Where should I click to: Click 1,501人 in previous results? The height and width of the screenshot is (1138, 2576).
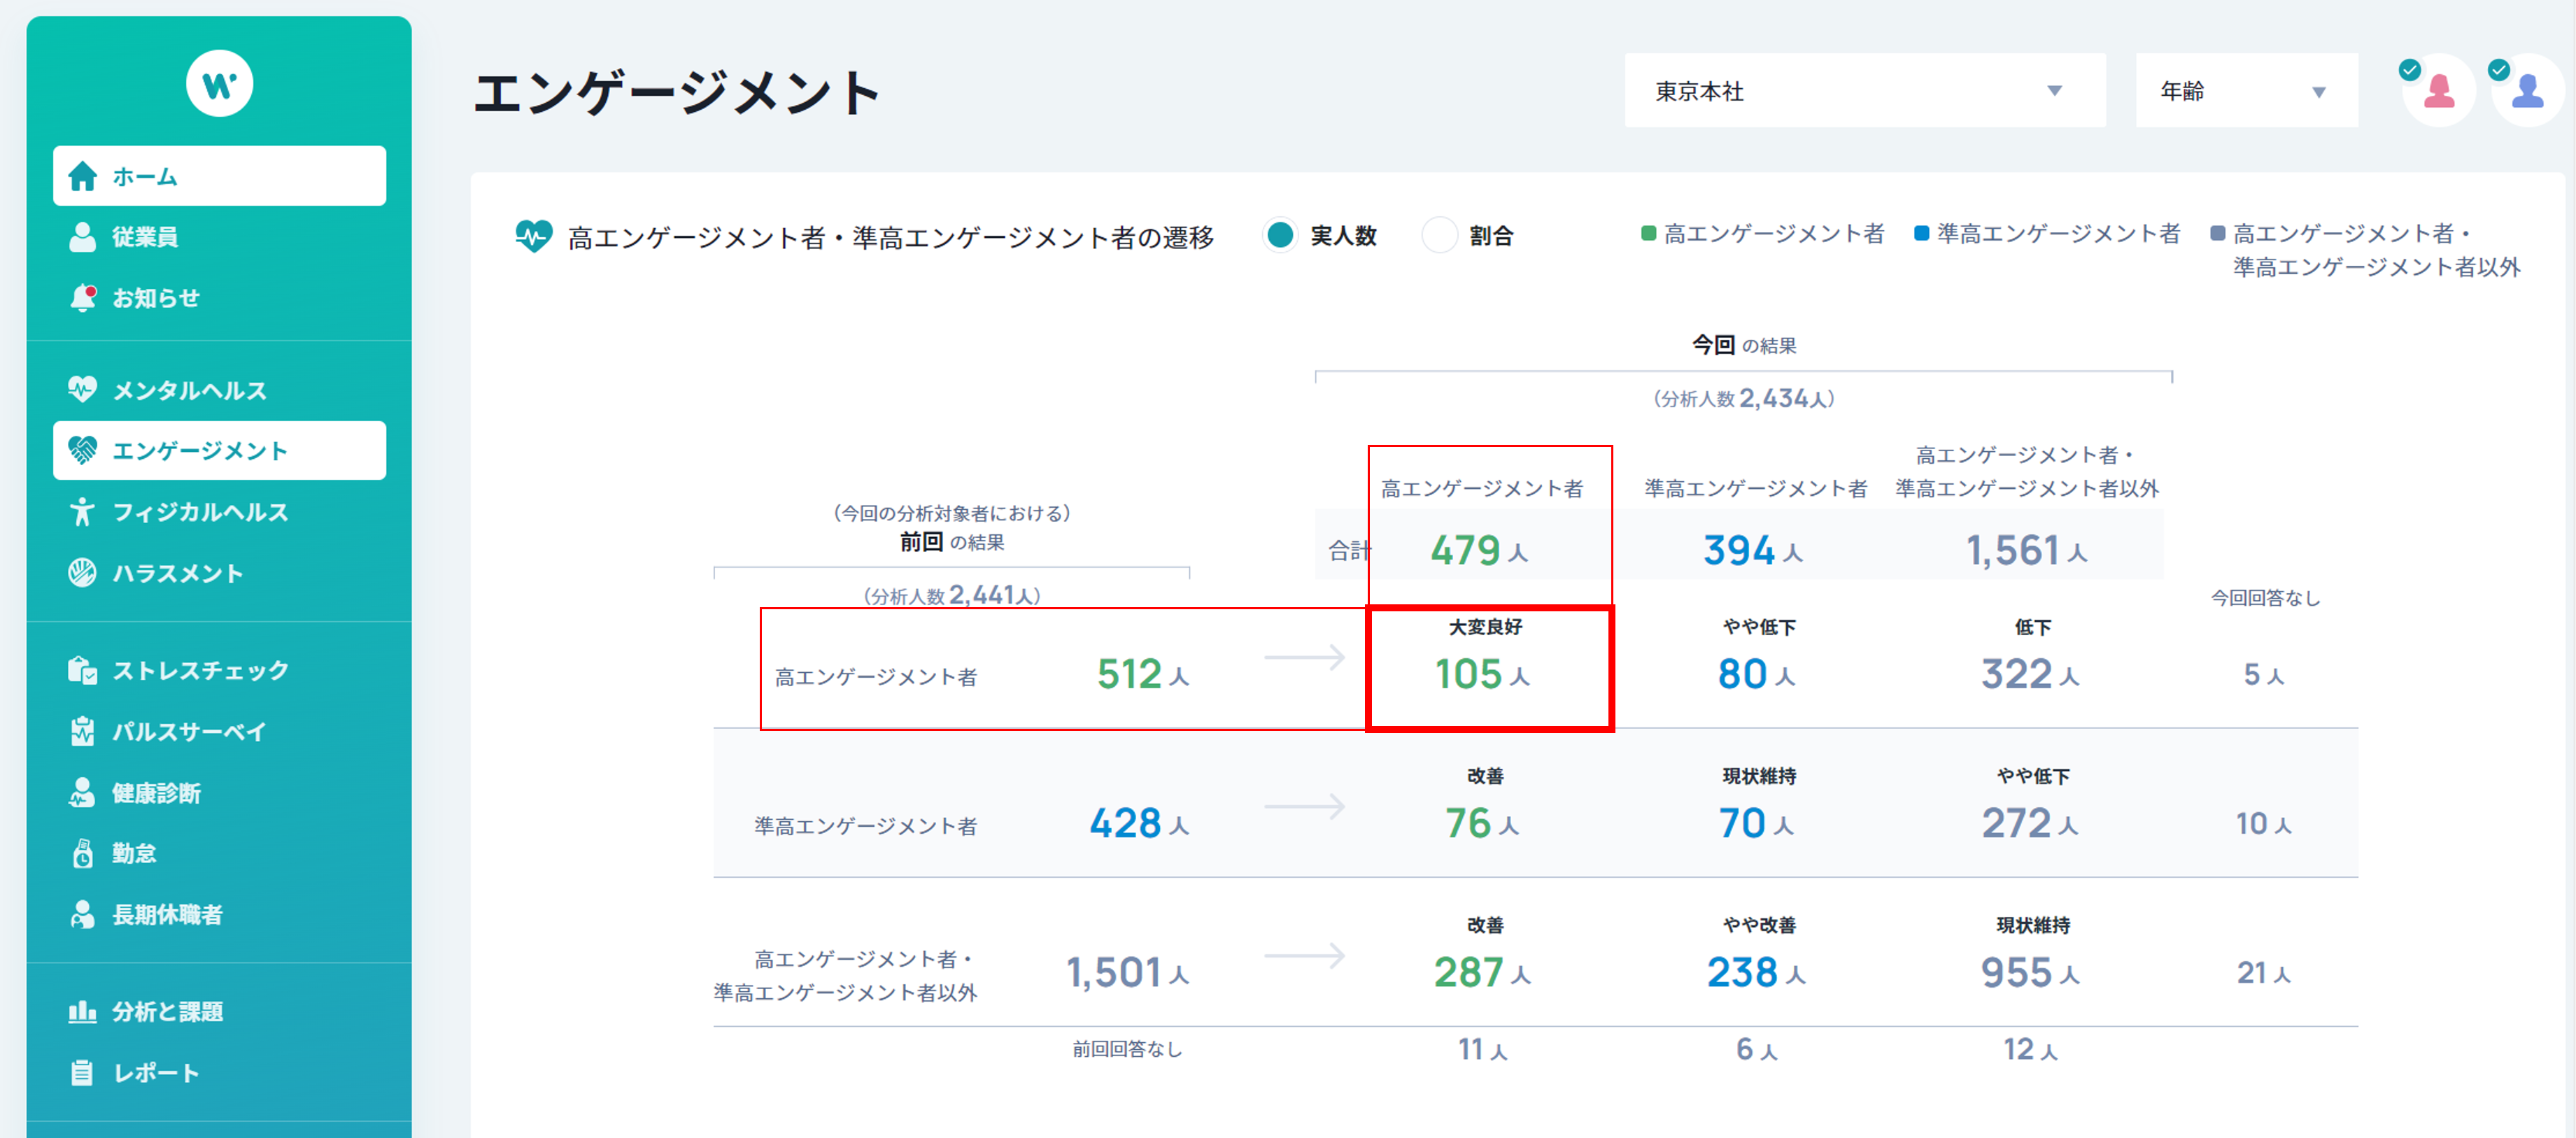tap(1128, 973)
